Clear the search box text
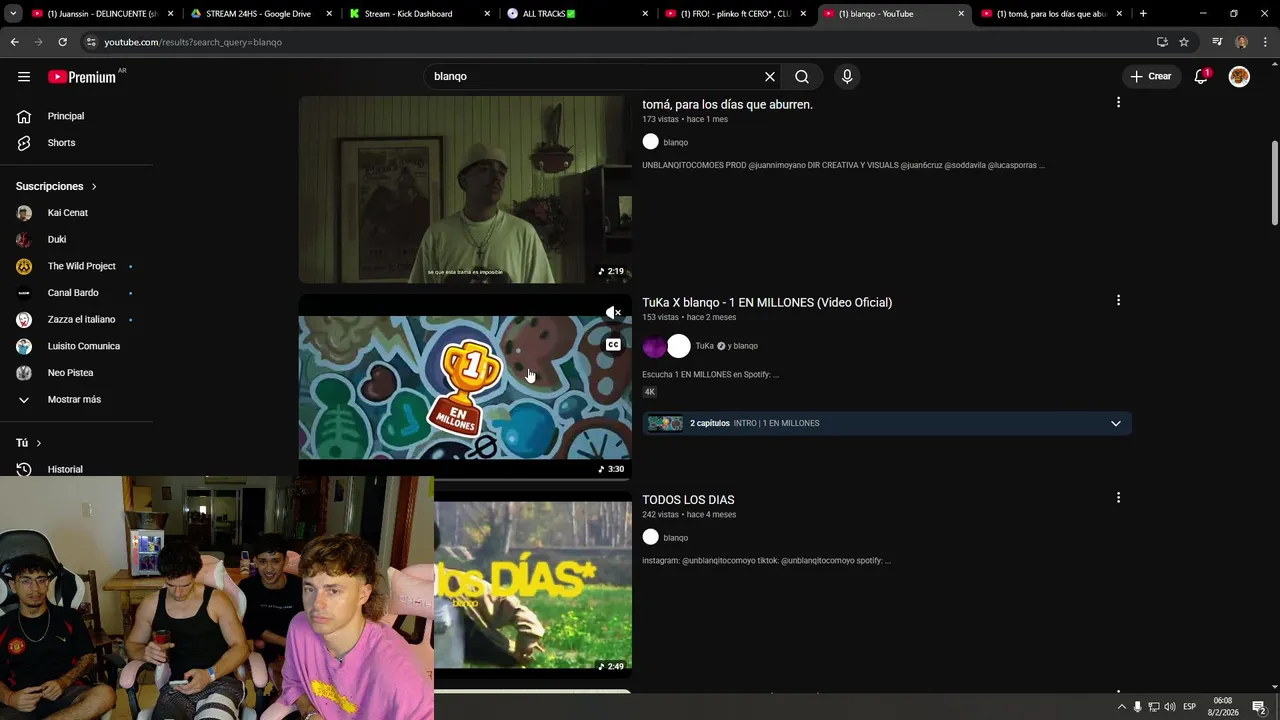 pos(770,77)
